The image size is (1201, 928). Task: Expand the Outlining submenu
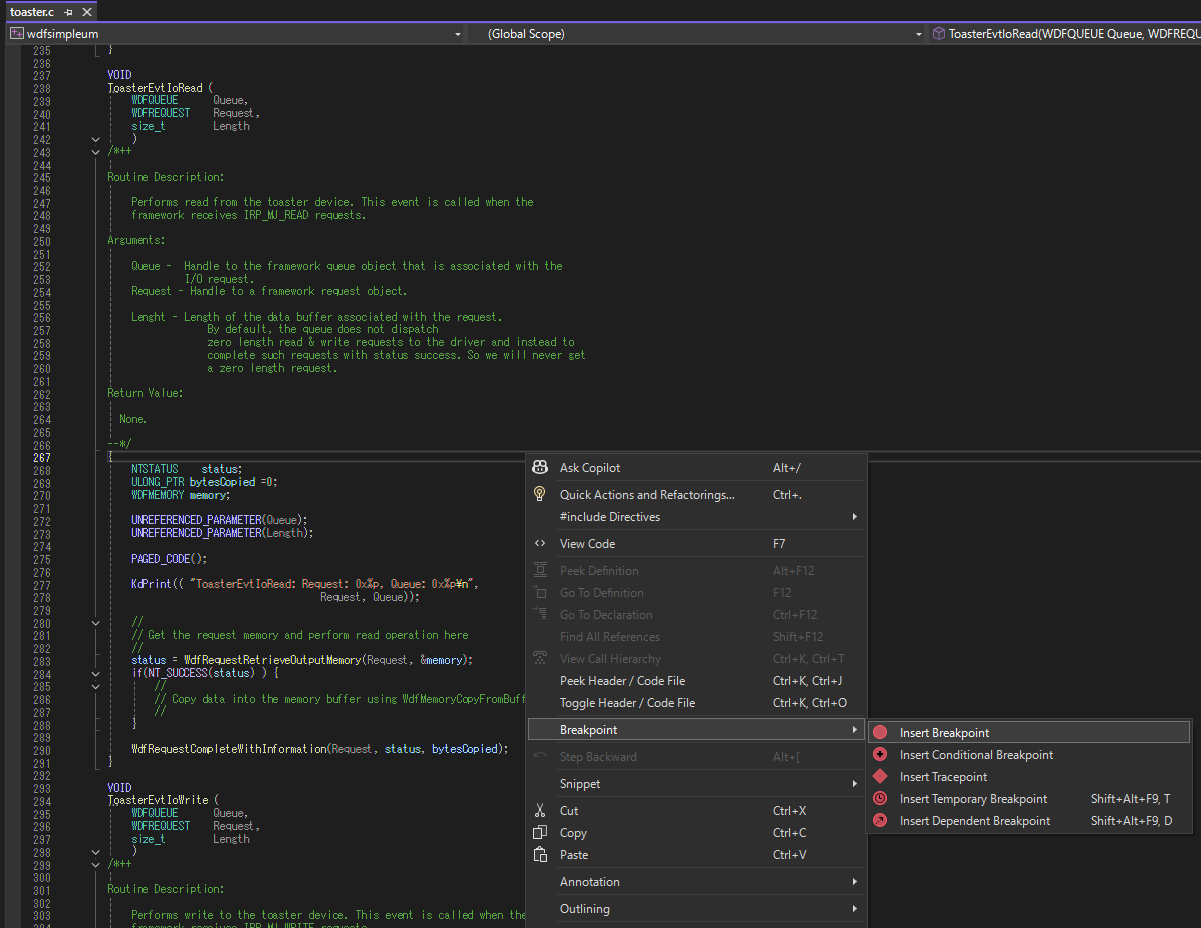[x=584, y=909]
